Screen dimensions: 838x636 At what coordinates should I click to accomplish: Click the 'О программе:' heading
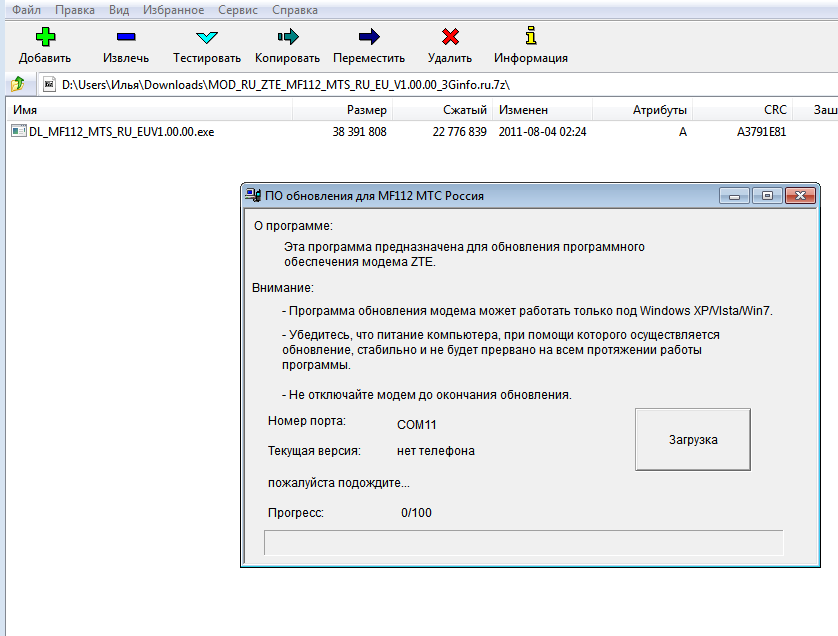click(293, 226)
